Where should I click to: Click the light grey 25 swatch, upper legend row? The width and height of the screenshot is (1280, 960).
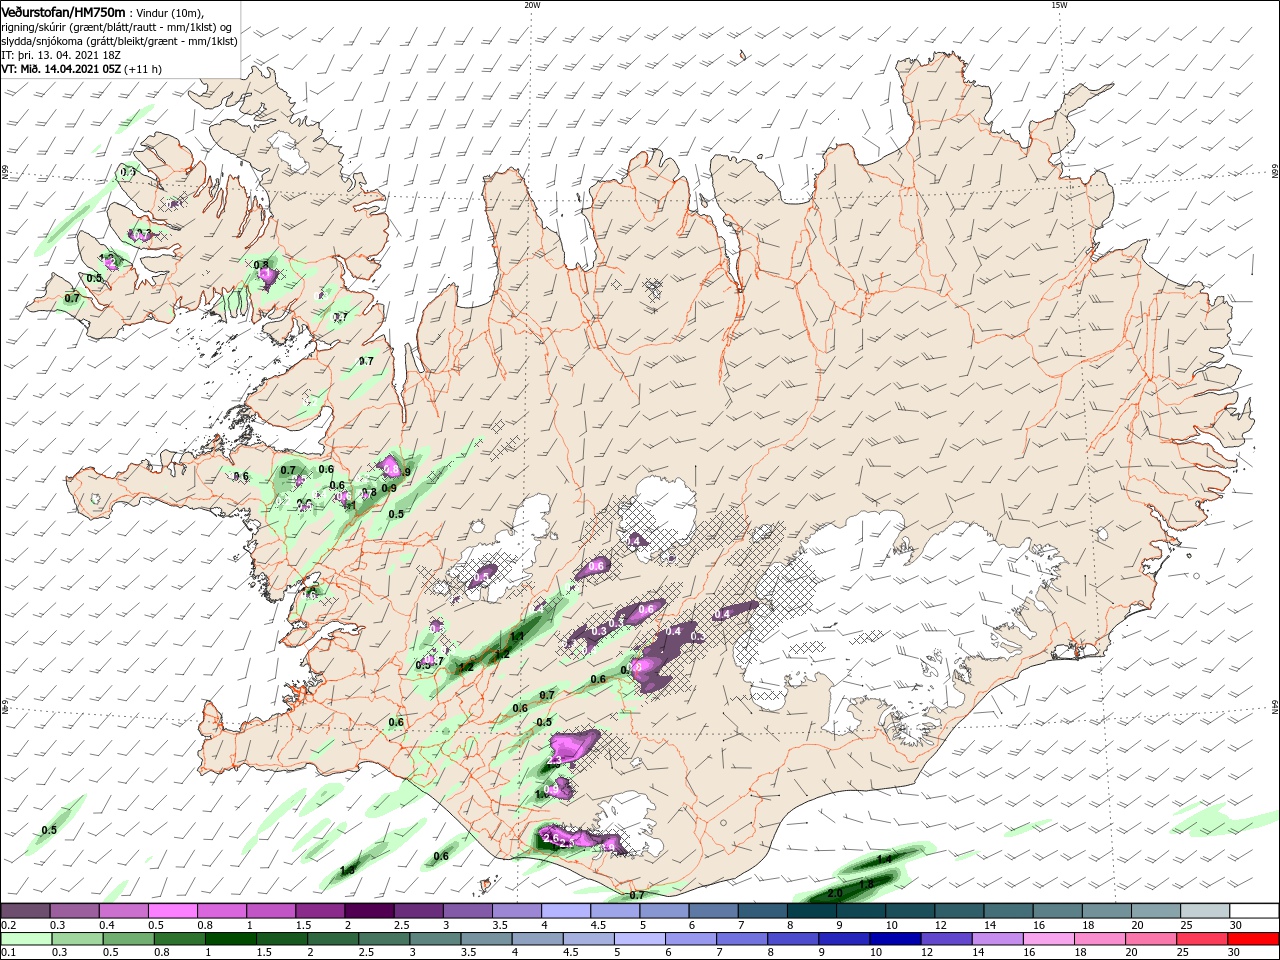1206,911
